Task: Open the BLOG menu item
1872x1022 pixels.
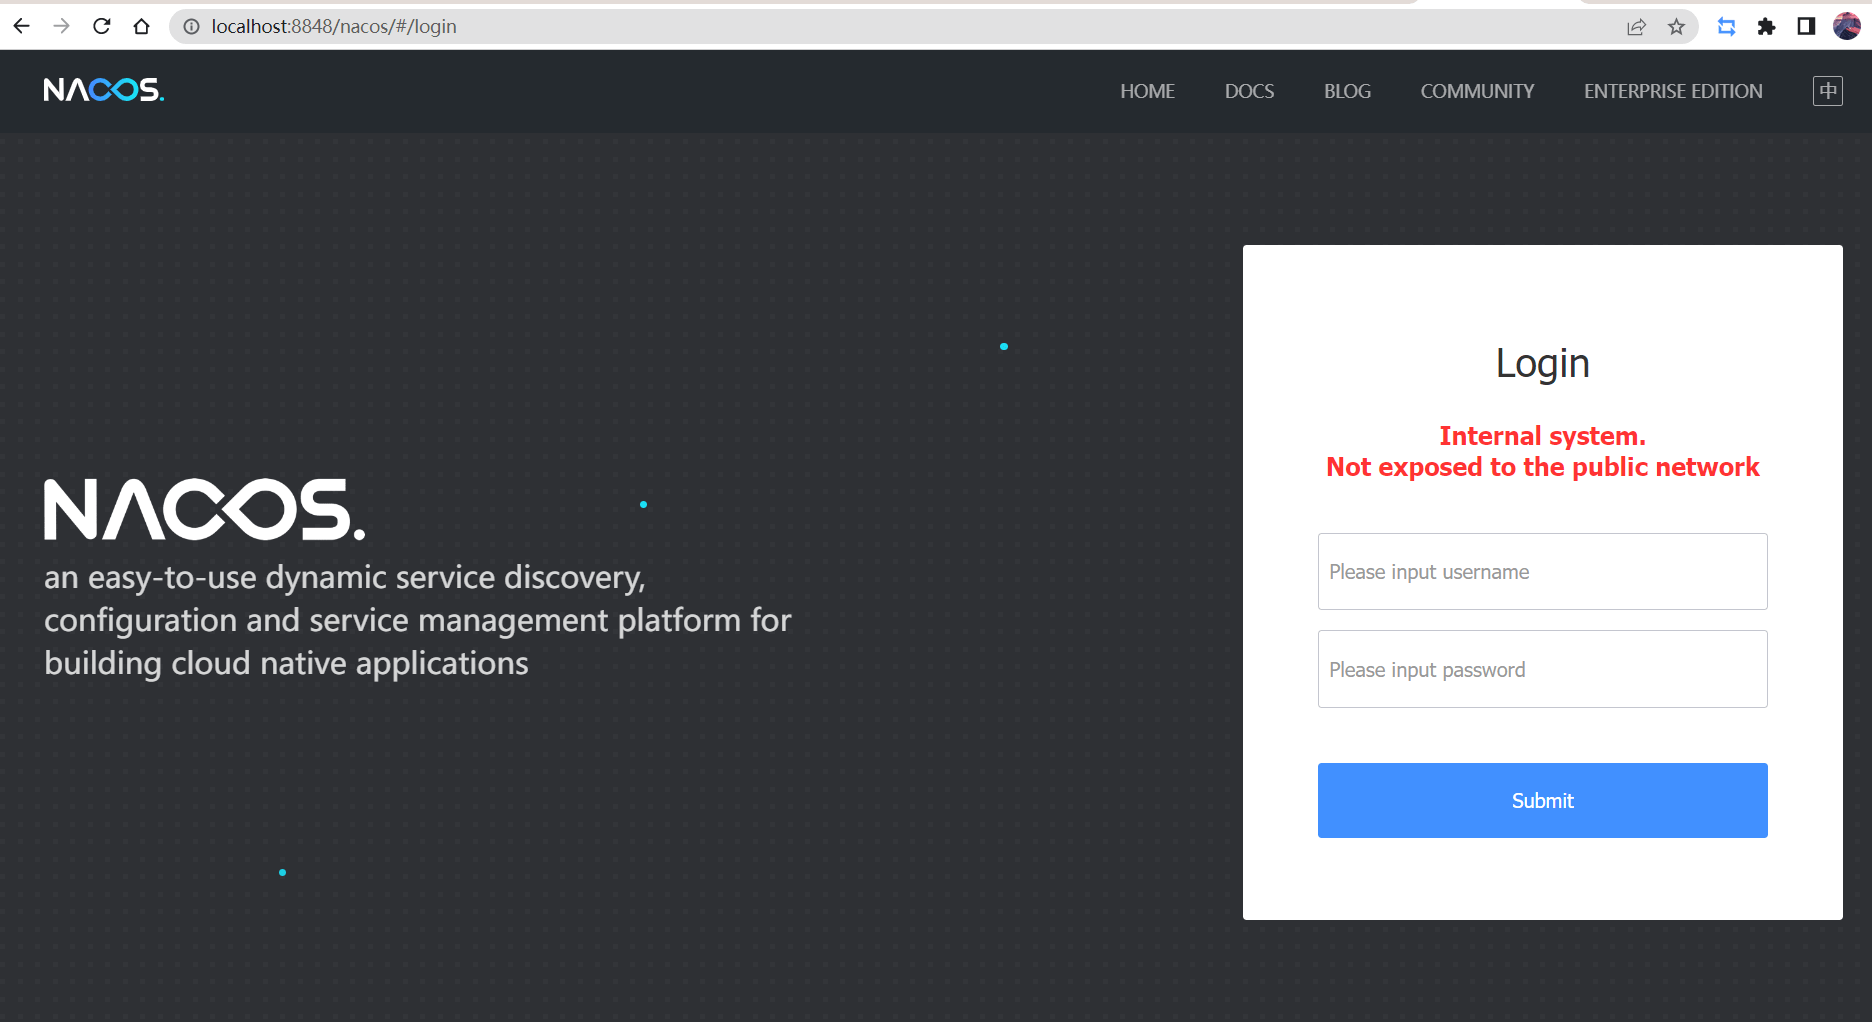Action: click(1347, 91)
